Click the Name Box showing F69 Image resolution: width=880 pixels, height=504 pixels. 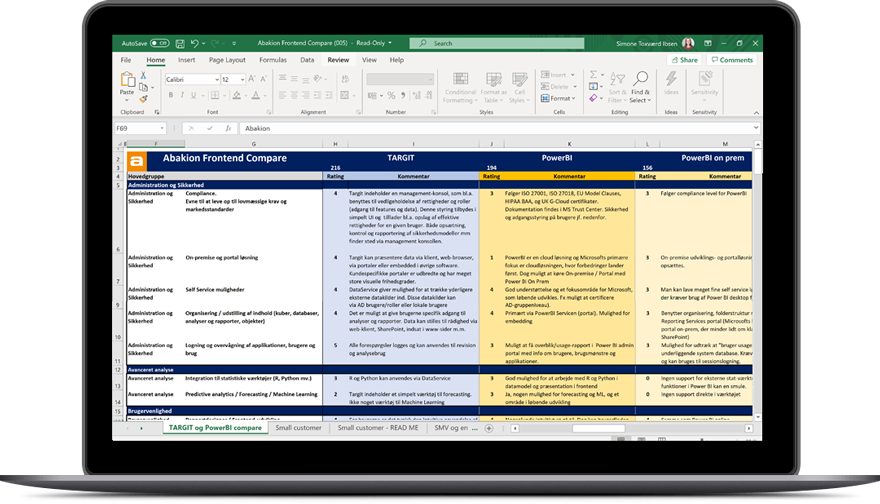[x=140, y=129]
